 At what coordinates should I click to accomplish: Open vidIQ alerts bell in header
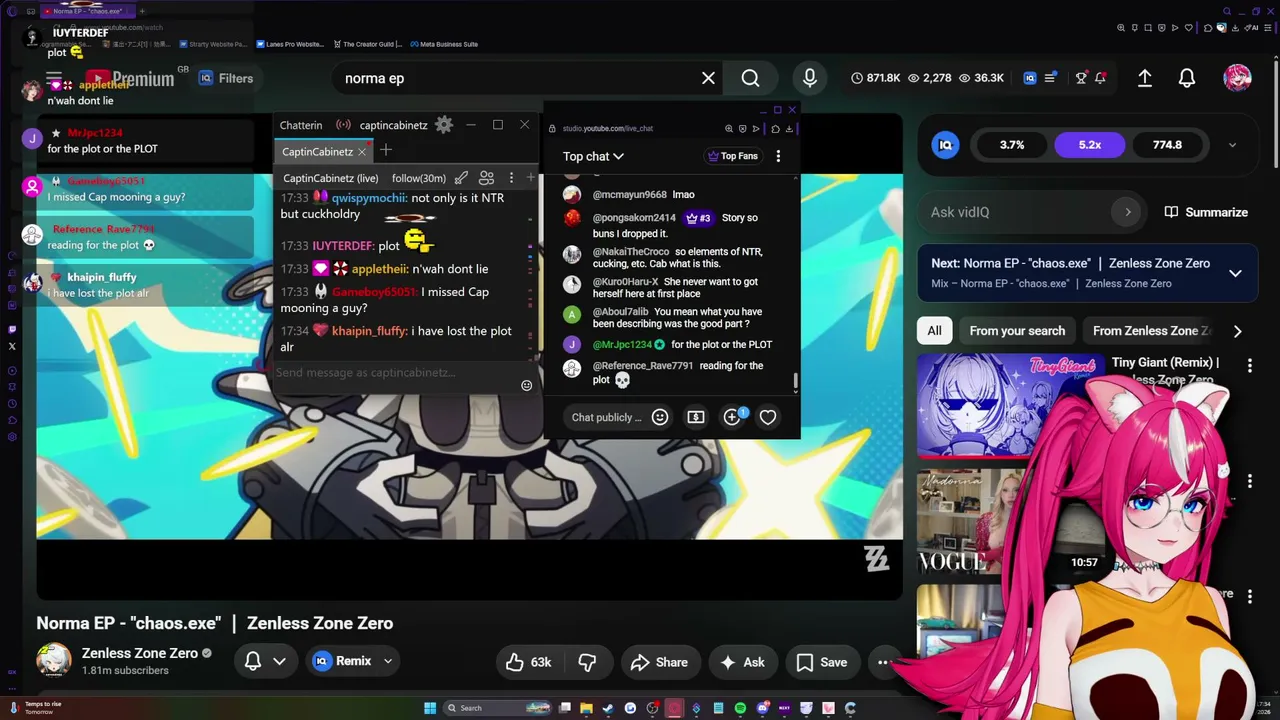(1100, 78)
